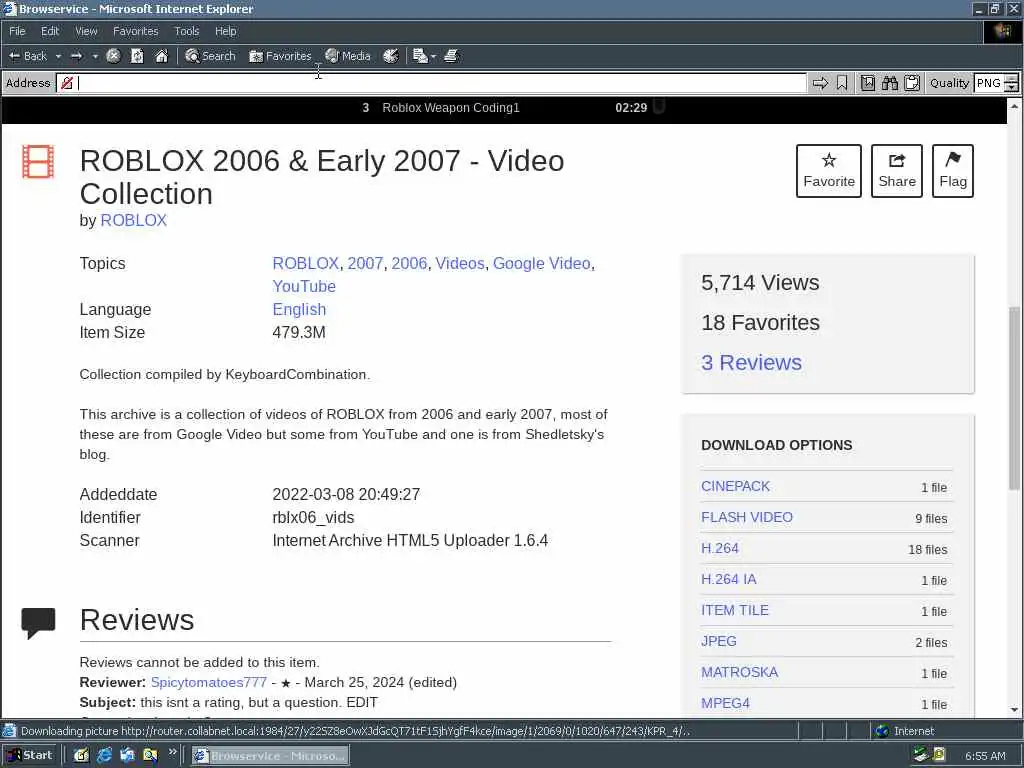
Task: Open the Windows Start button
Action: (x=30, y=755)
